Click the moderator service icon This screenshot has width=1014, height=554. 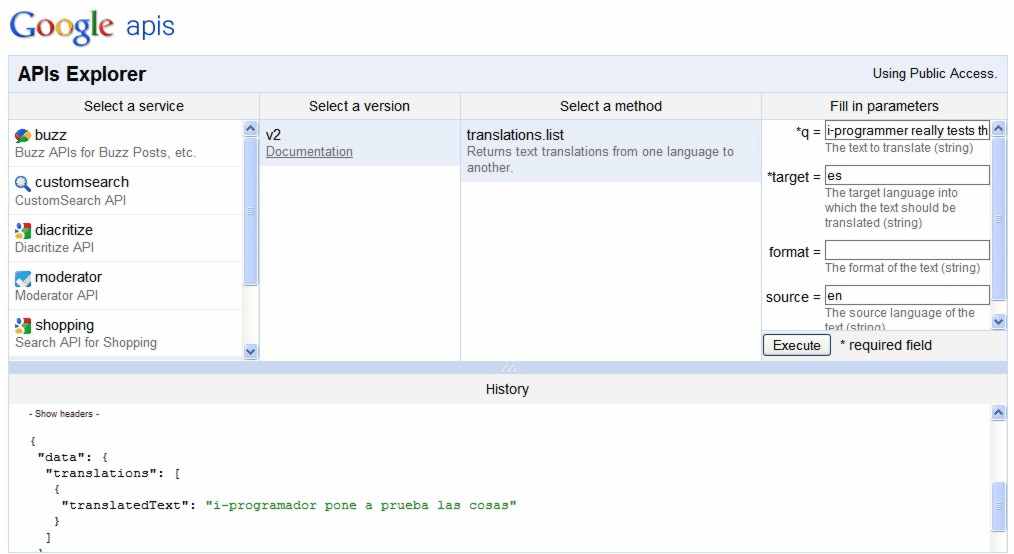(x=23, y=278)
